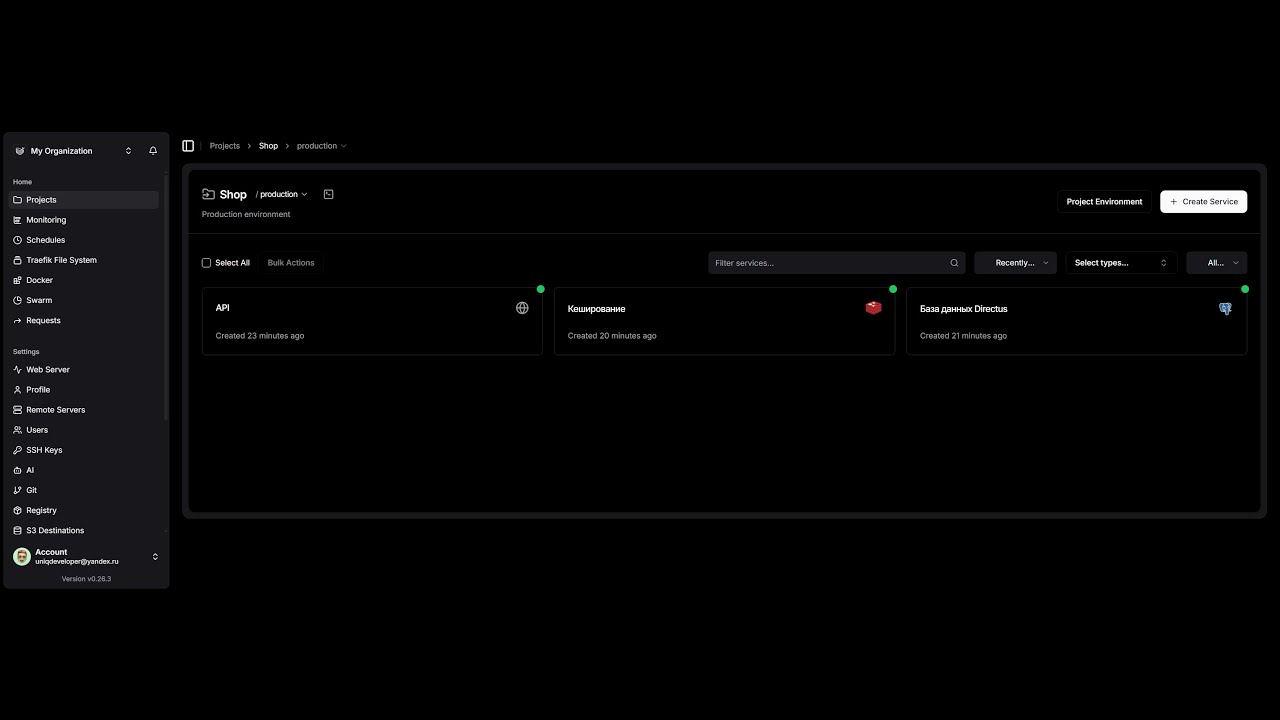
Task: Click the Registry package icon
Action: pos(17,510)
